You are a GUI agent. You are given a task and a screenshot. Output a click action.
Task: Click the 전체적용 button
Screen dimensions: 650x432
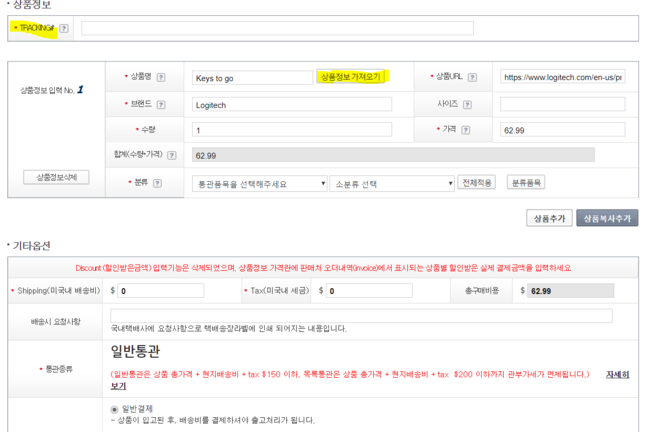tap(477, 183)
